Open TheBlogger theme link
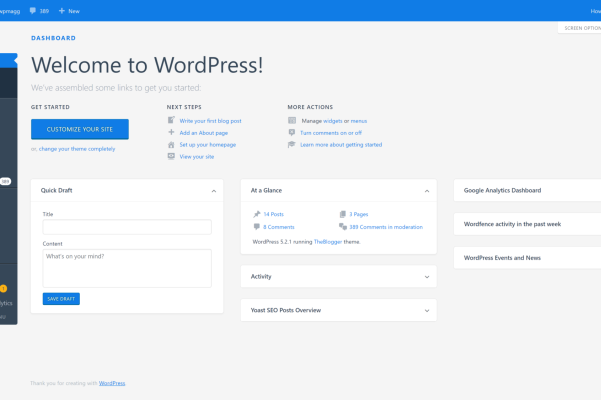The image size is (601, 400). (328, 242)
